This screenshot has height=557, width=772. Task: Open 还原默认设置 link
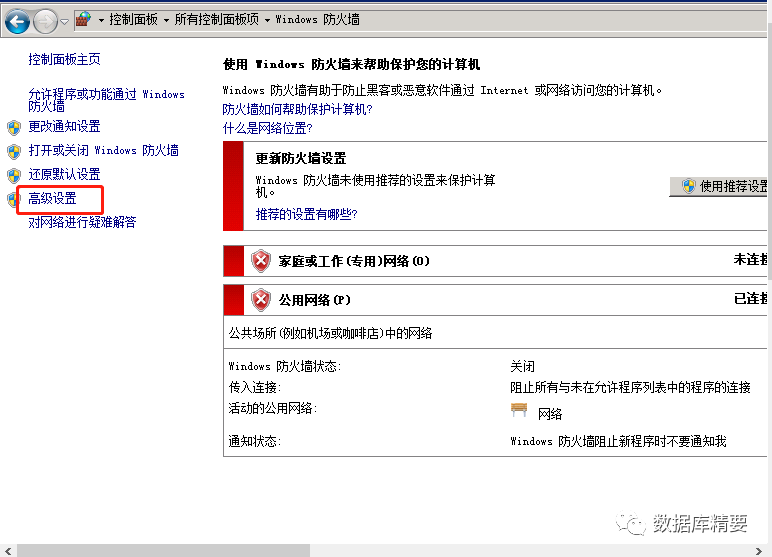64,174
